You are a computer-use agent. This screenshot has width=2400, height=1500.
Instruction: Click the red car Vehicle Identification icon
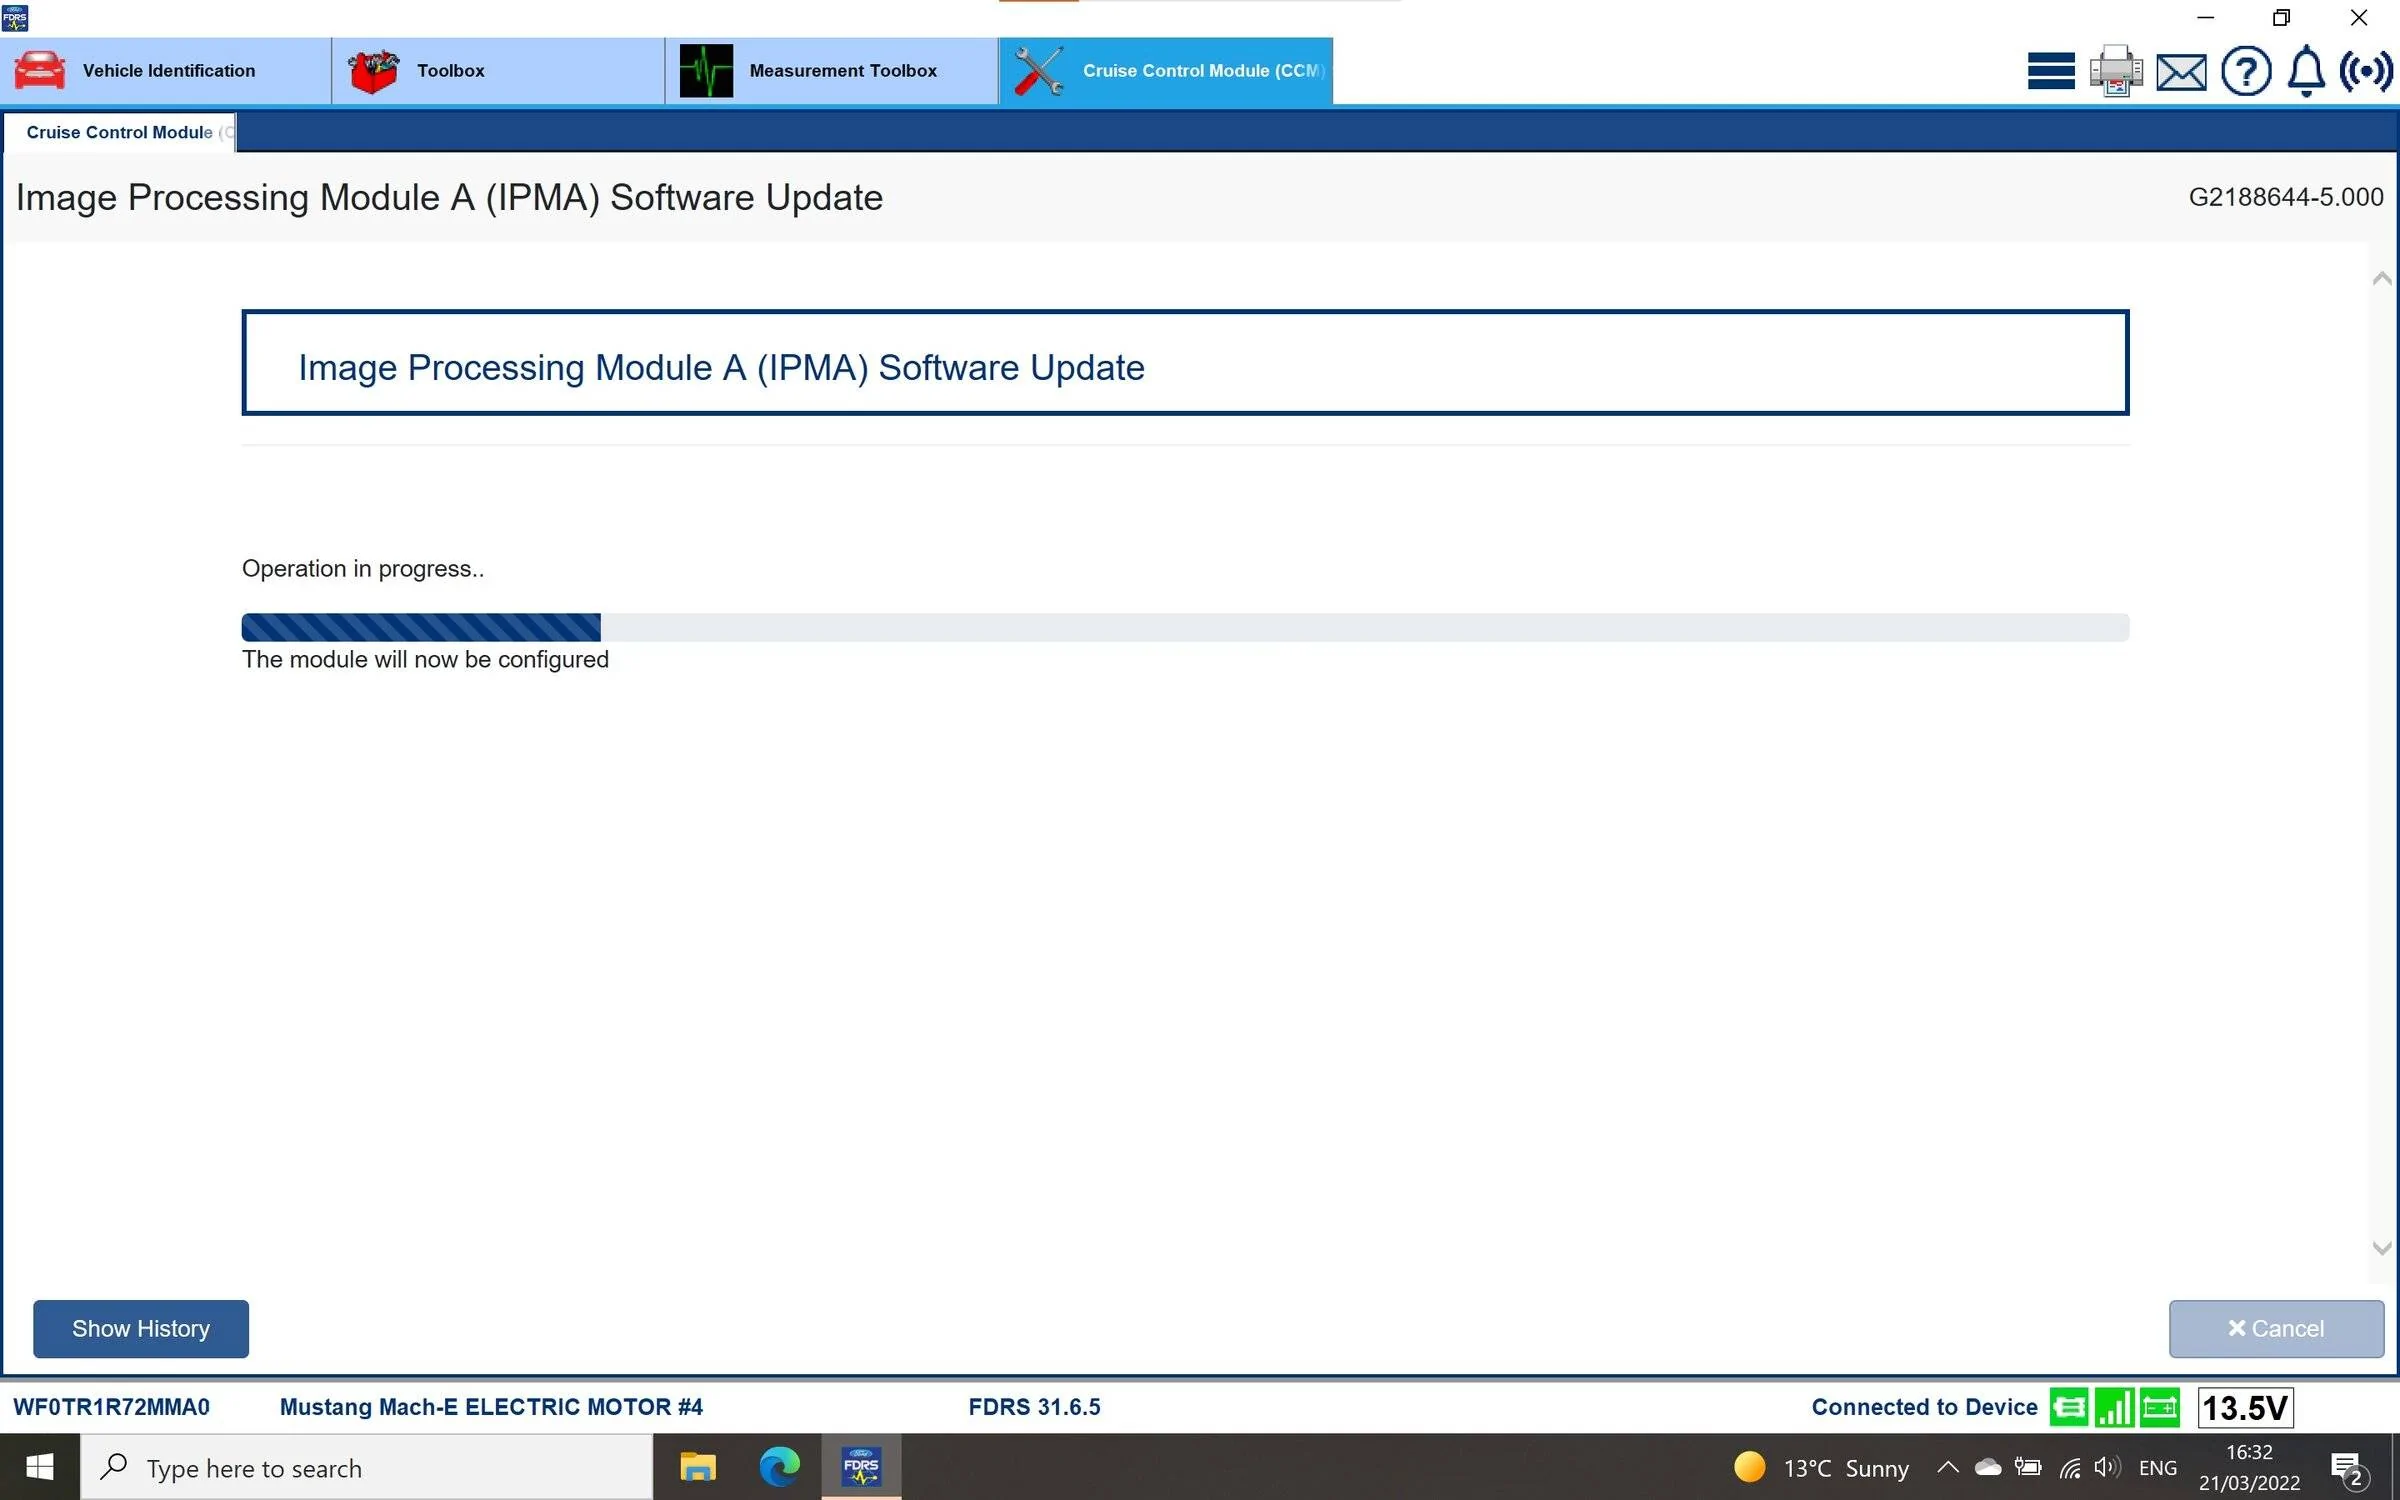(x=40, y=71)
